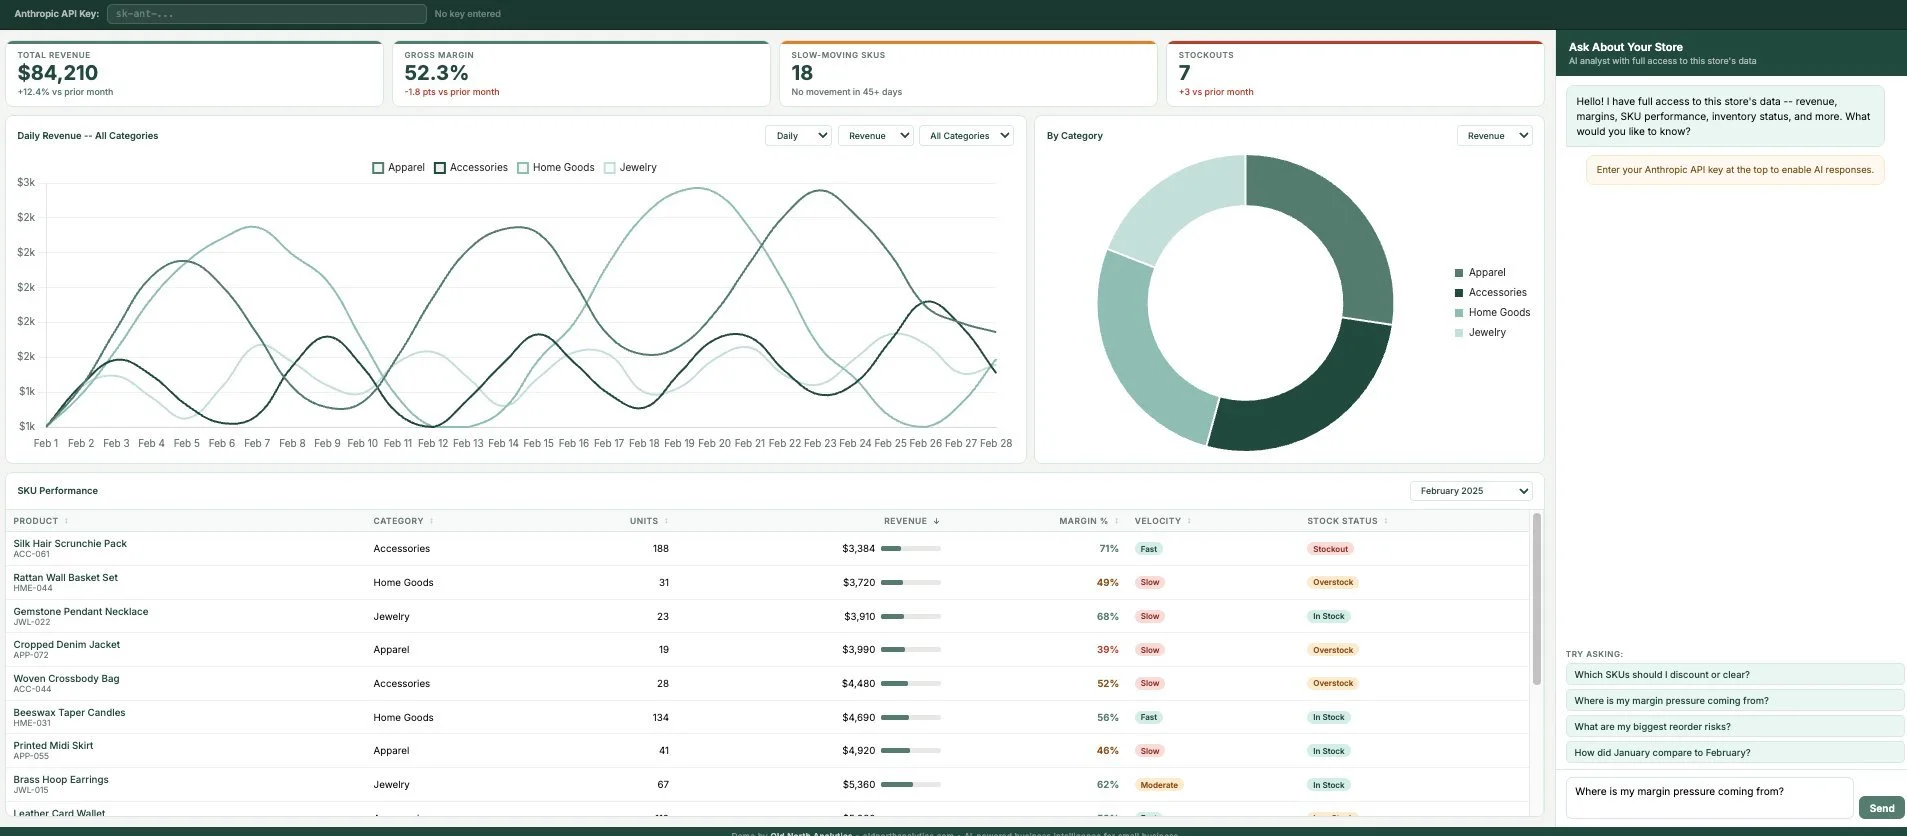Image resolution: width=1907 pixels, height=836 pixels.
Task: Click the Anthropic API Key input field
Action: [266, 14]
